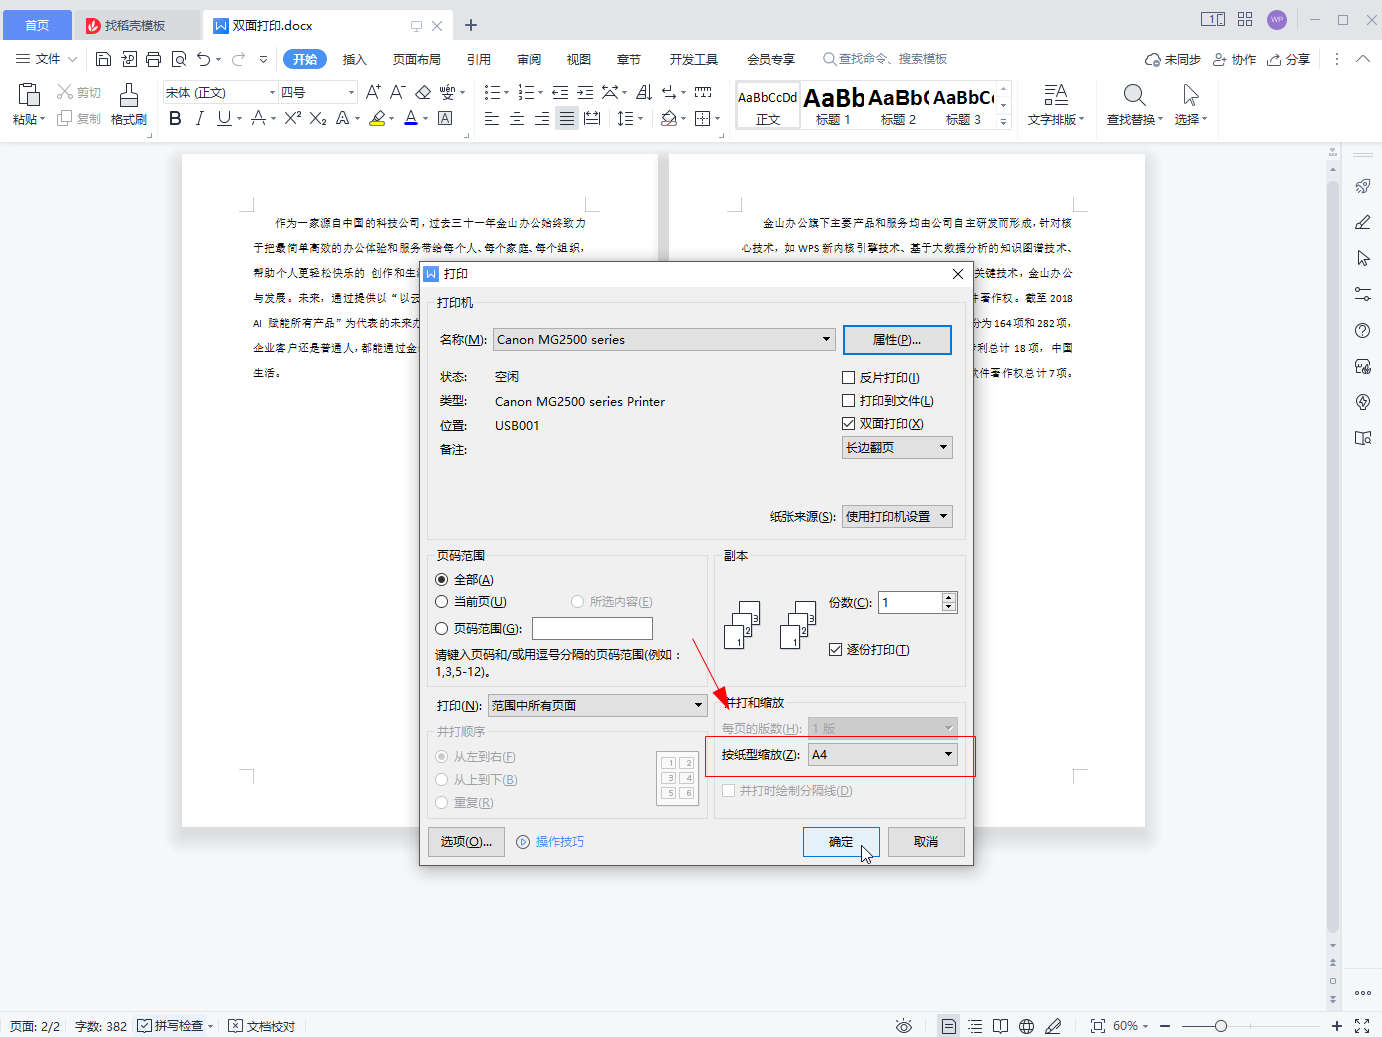The height and width of the screenshot is (1037, 1382).
Task: Toggle italic formatting
Action: (199, 118)
